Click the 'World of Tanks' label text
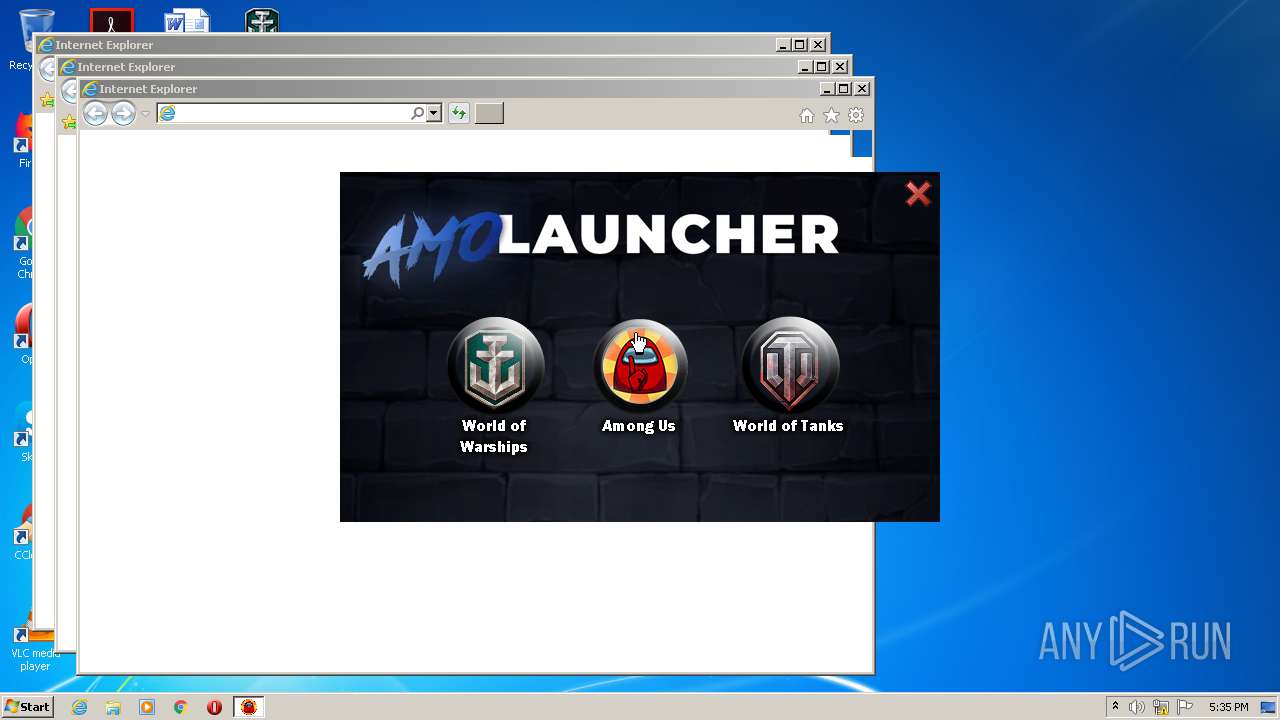The width and height of the screenshot is (1280, 720). coord(788,426)
